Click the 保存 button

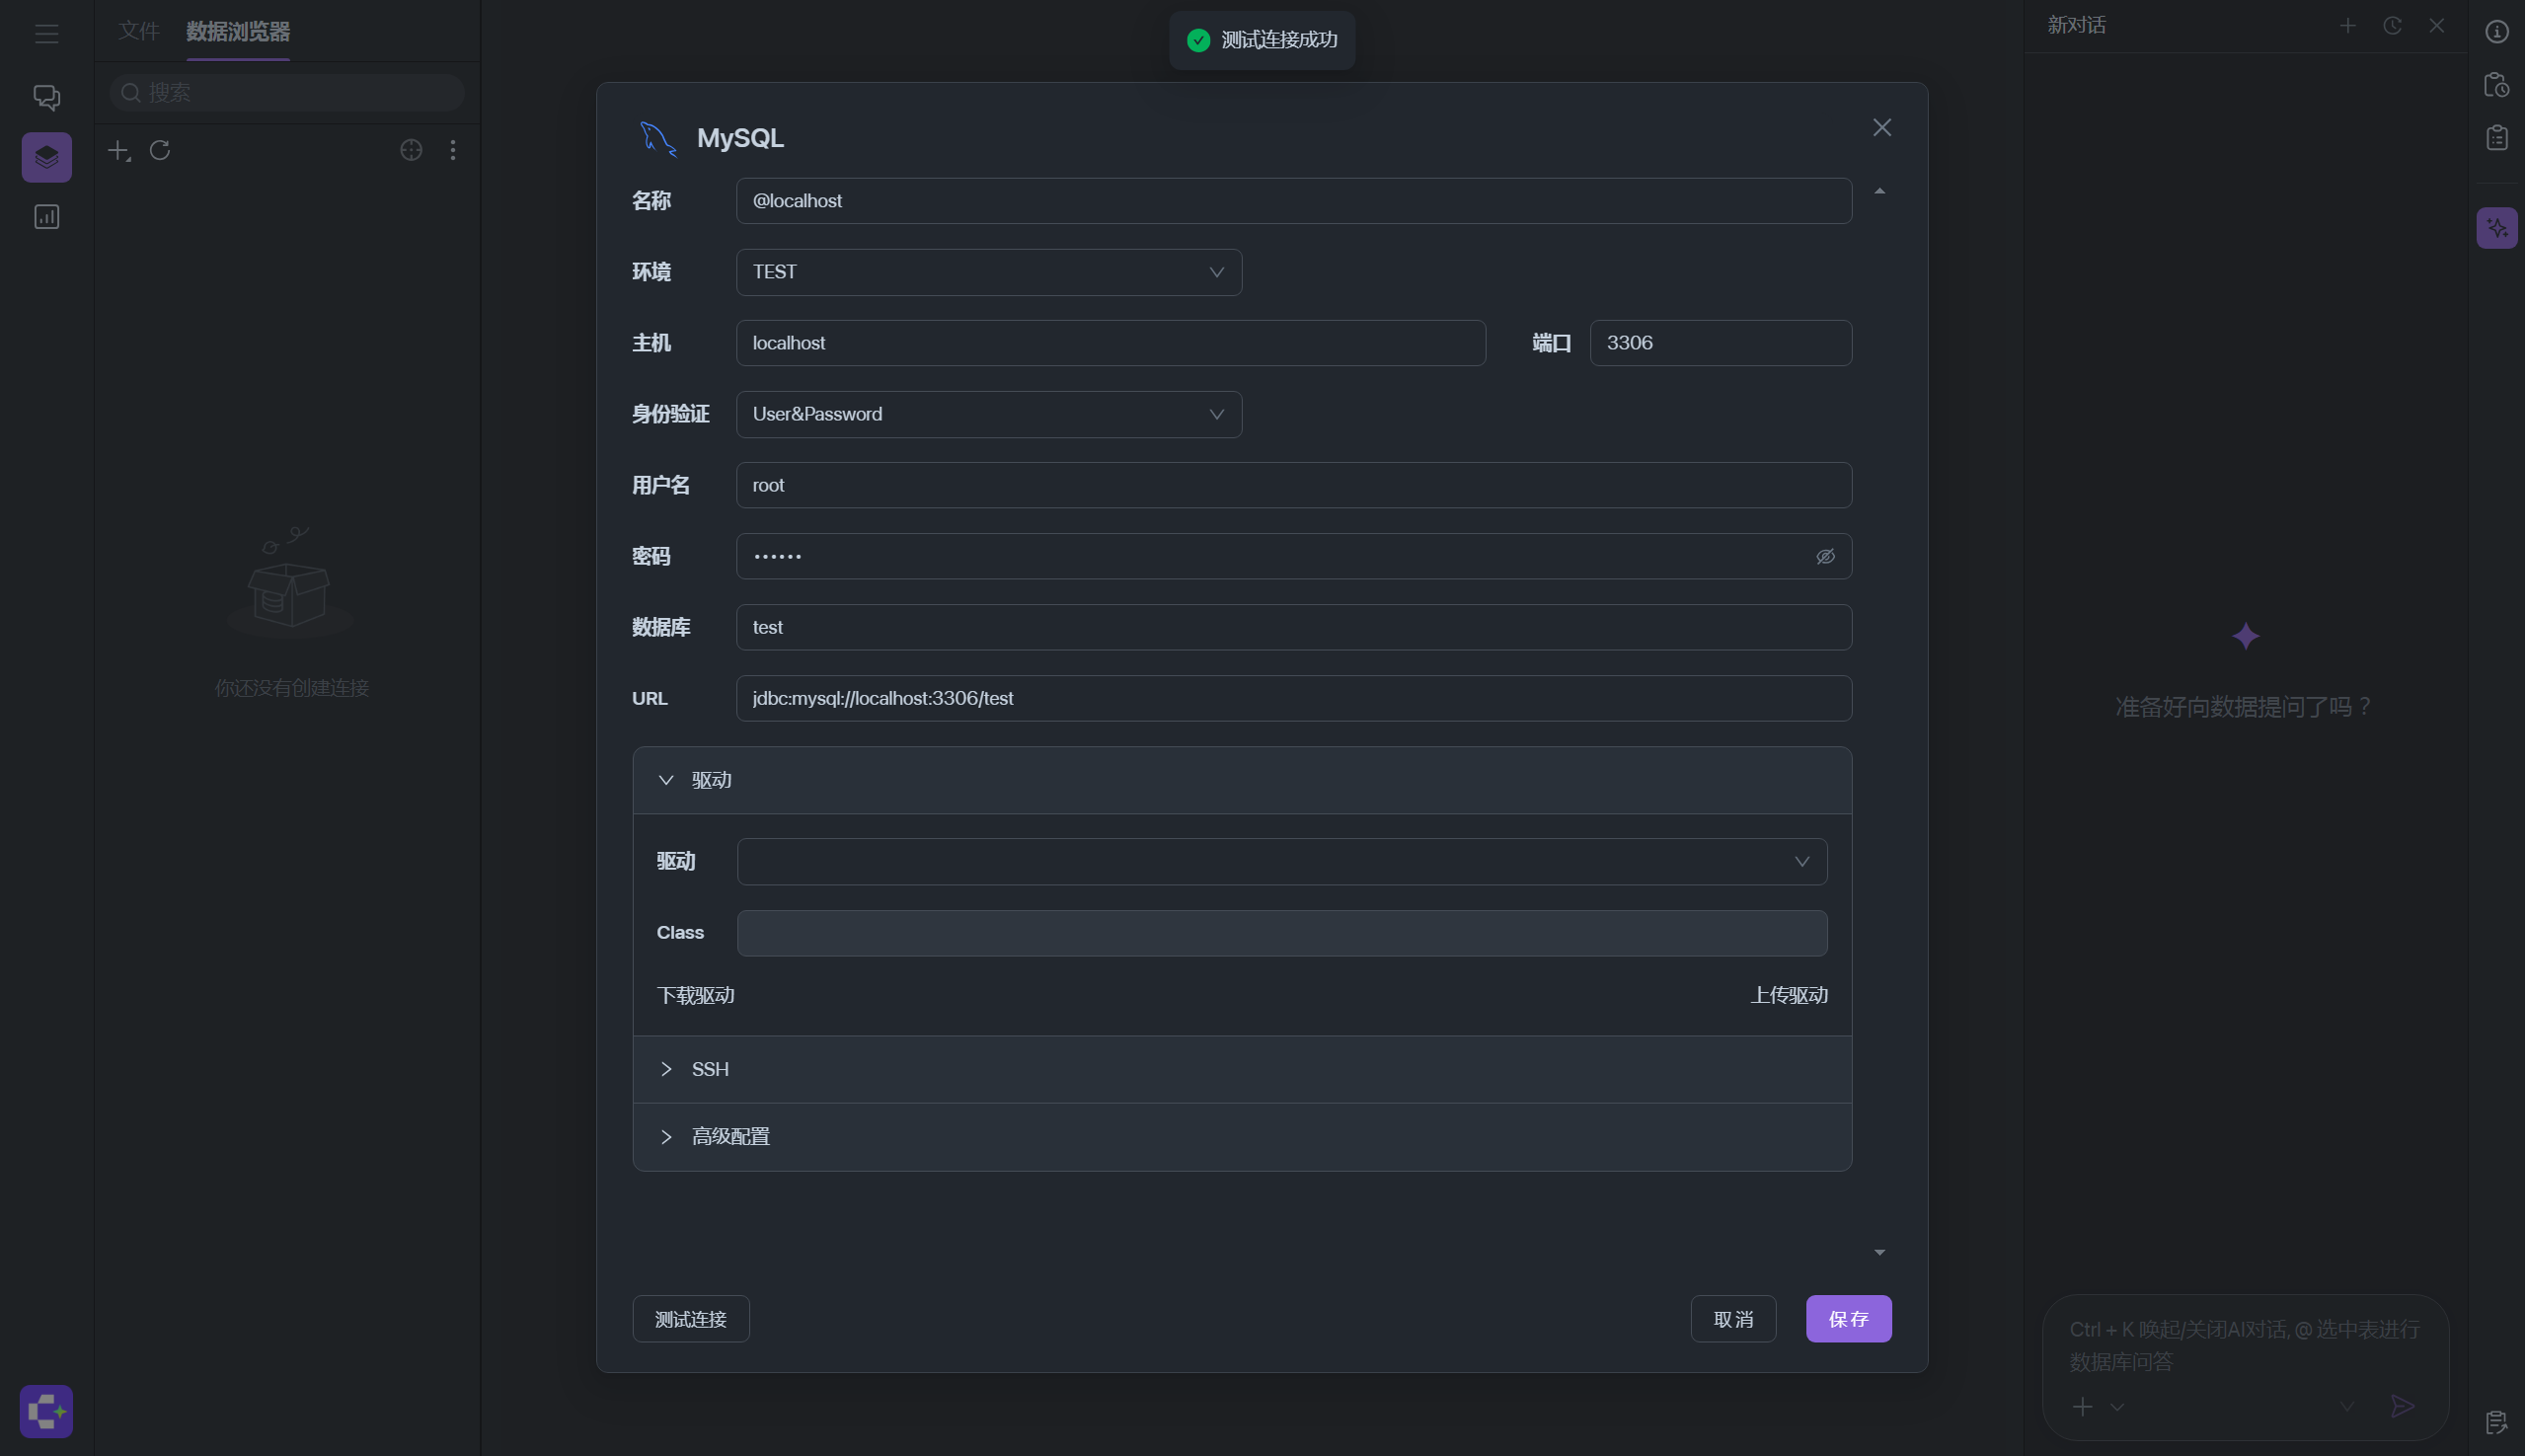click(1848, 1319)
